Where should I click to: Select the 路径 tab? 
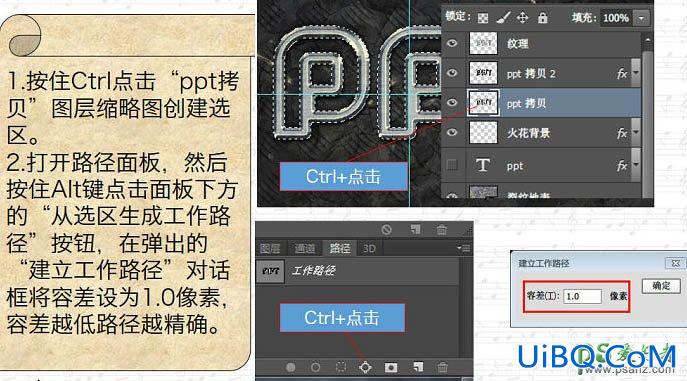(340, 248)
